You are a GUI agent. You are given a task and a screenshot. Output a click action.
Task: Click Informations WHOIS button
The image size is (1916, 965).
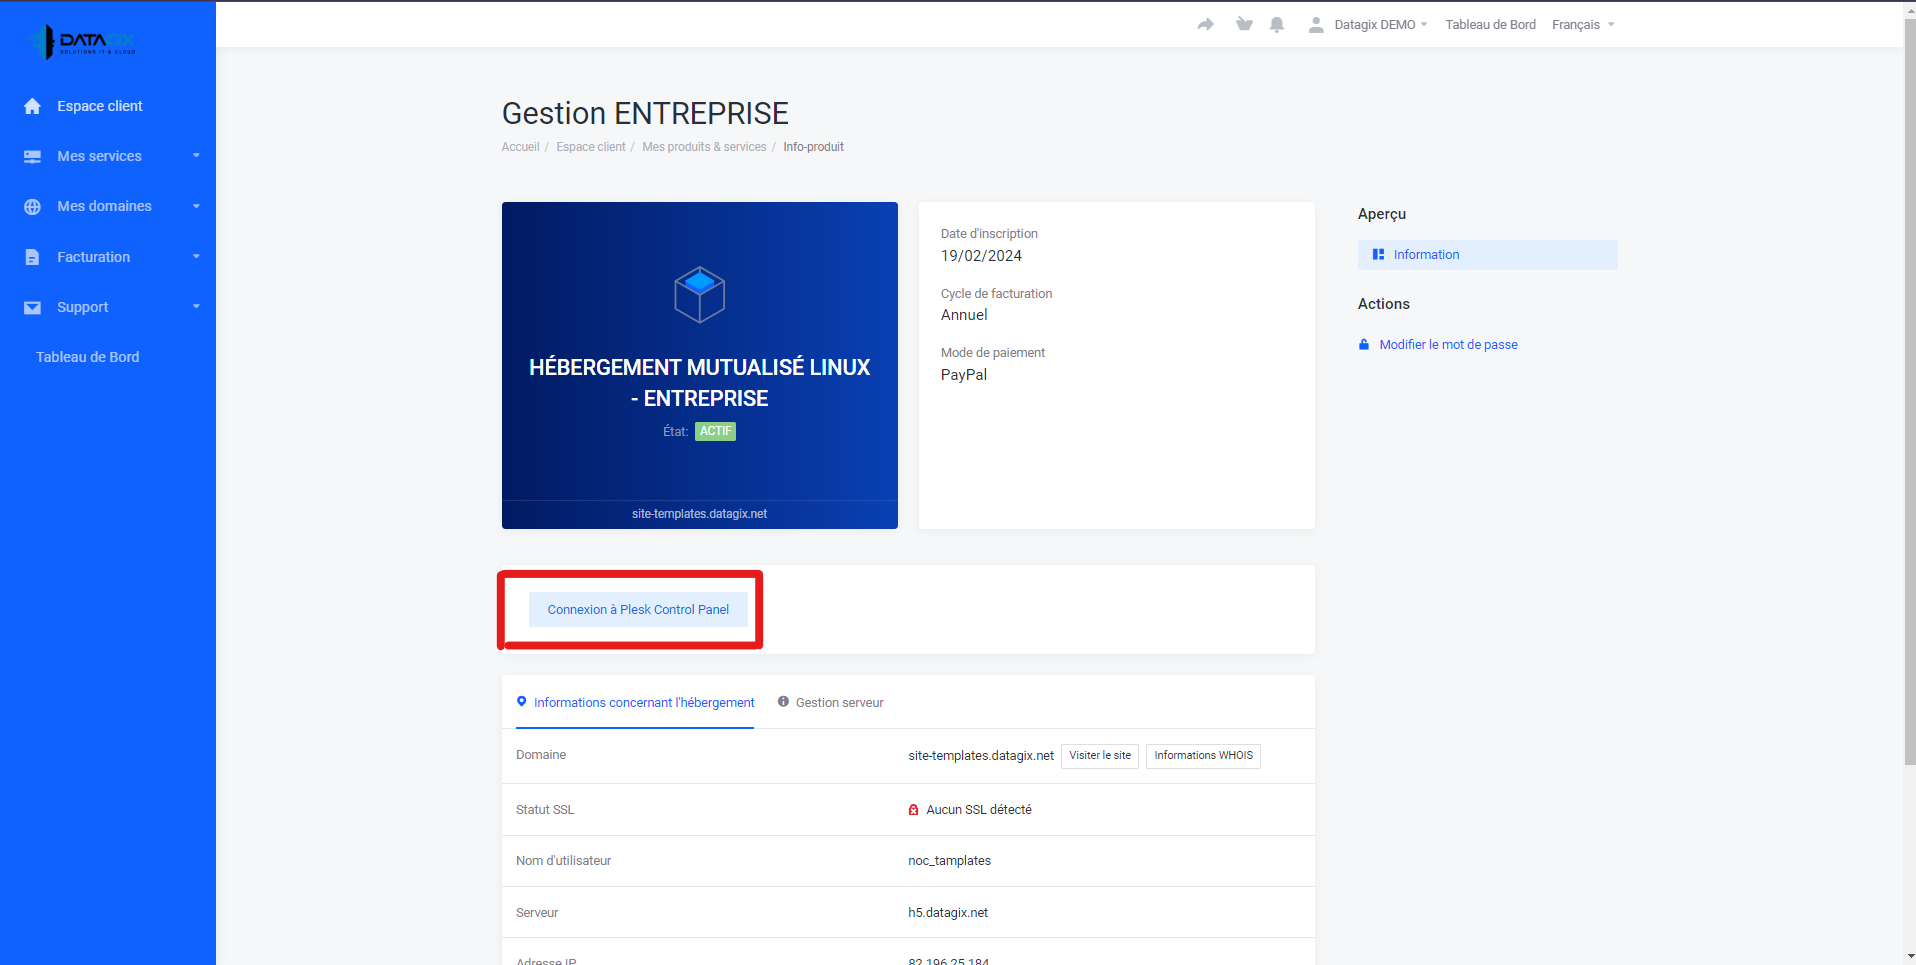(x=1203, y=756)
